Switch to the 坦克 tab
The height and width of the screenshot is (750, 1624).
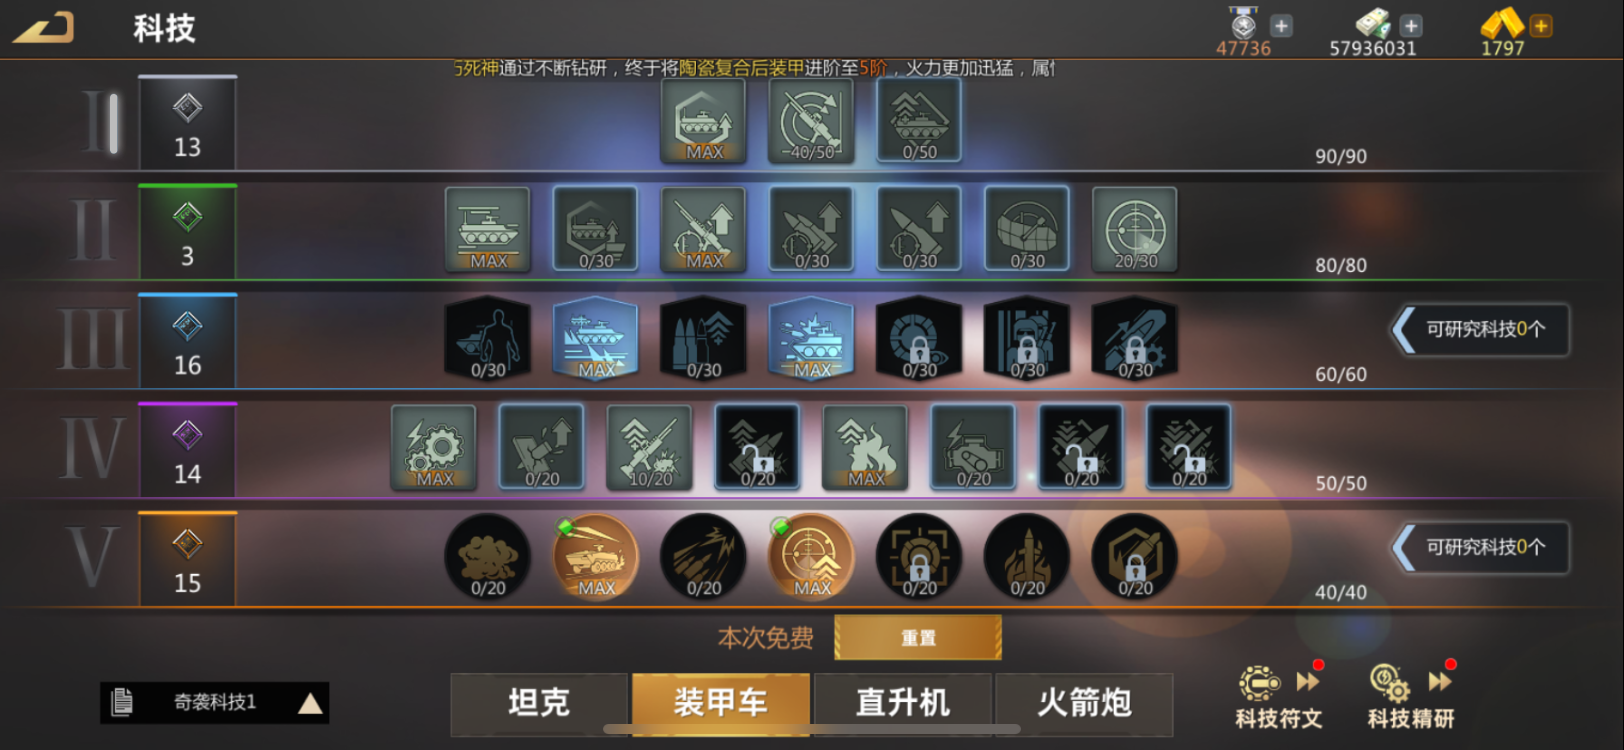539,703
